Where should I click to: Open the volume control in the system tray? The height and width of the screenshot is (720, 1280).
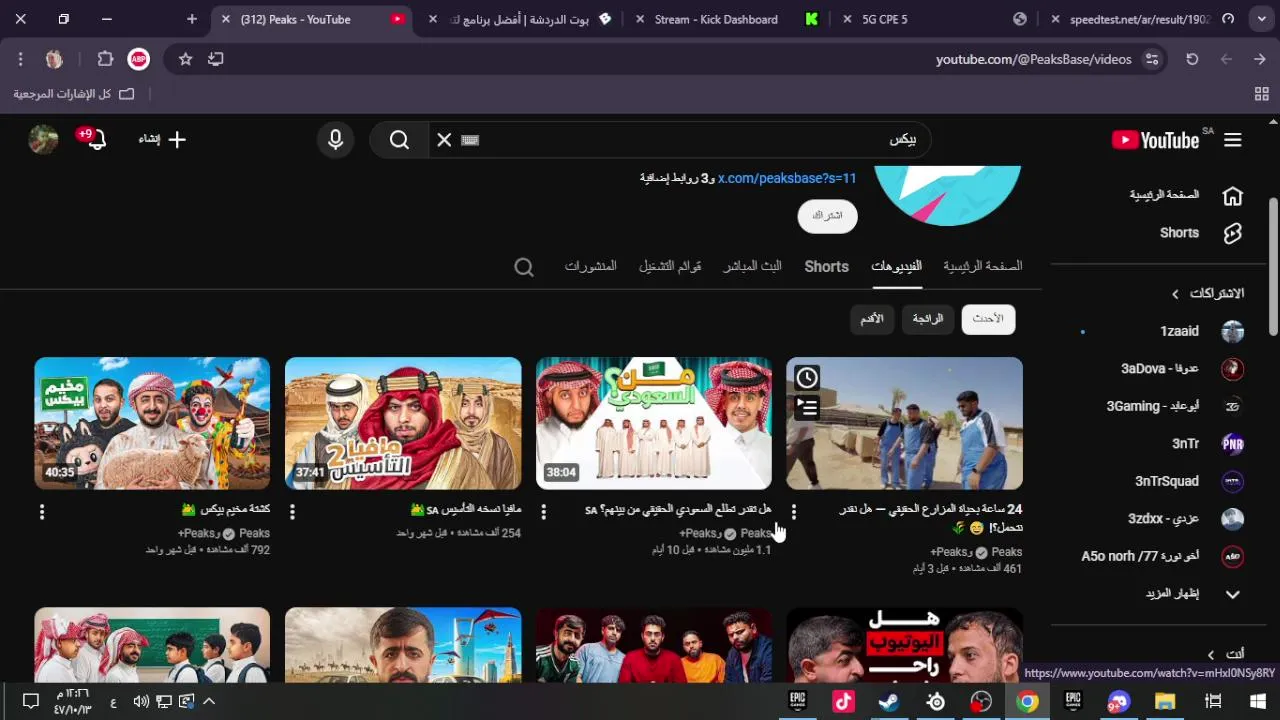click(141, 702)
